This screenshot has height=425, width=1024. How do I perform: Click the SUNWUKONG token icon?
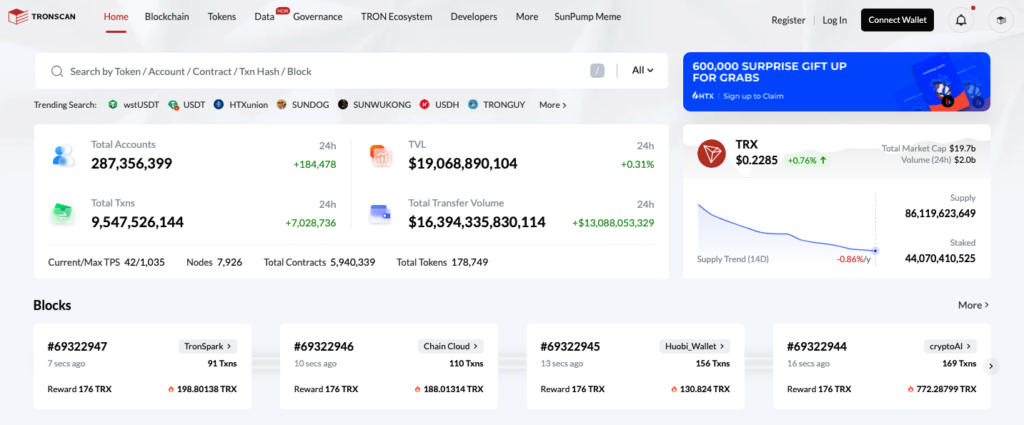(343, 104)
